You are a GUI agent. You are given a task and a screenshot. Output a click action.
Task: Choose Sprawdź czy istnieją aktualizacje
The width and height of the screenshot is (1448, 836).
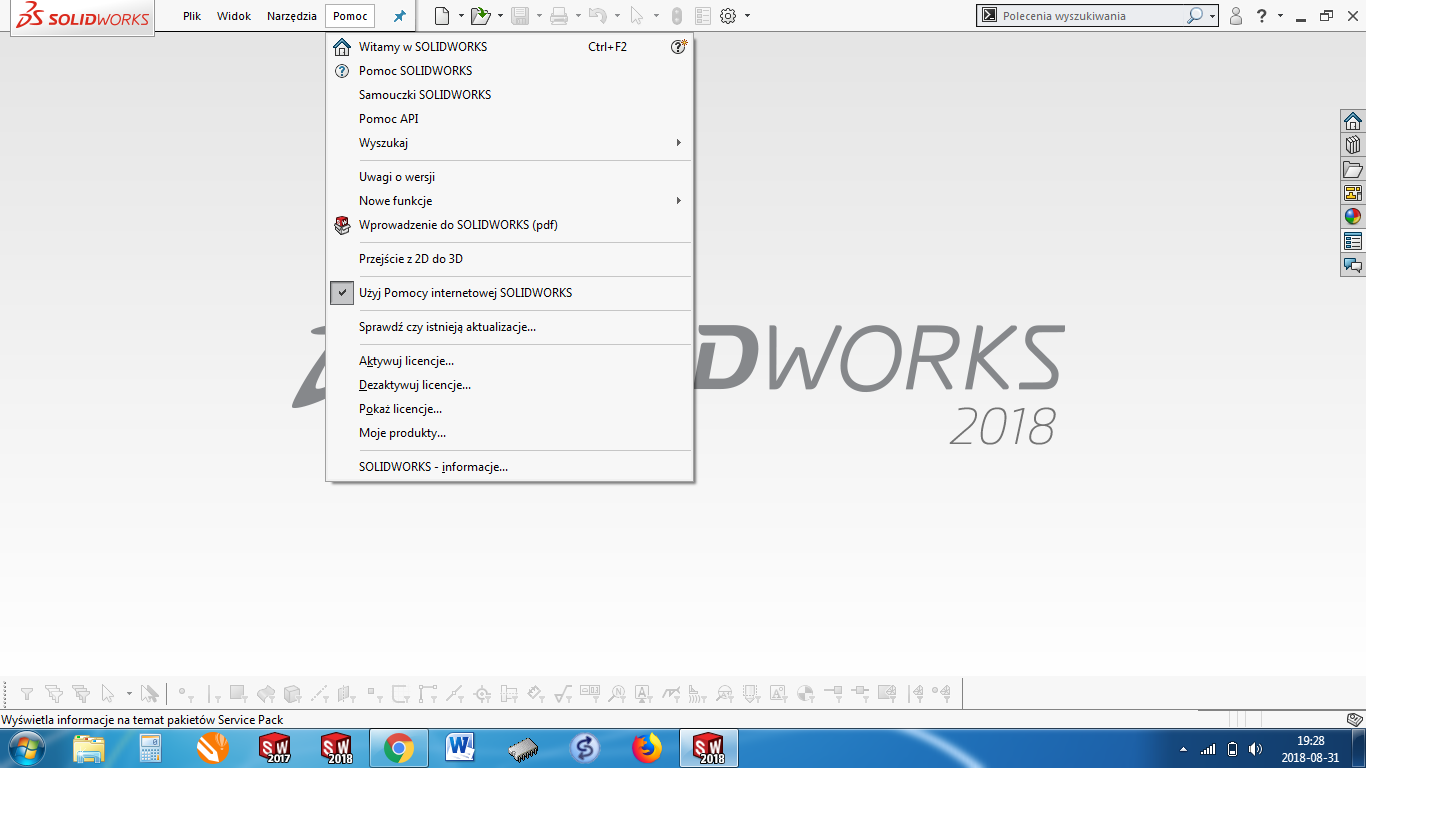pyautogui.click(x=510, y=327)
